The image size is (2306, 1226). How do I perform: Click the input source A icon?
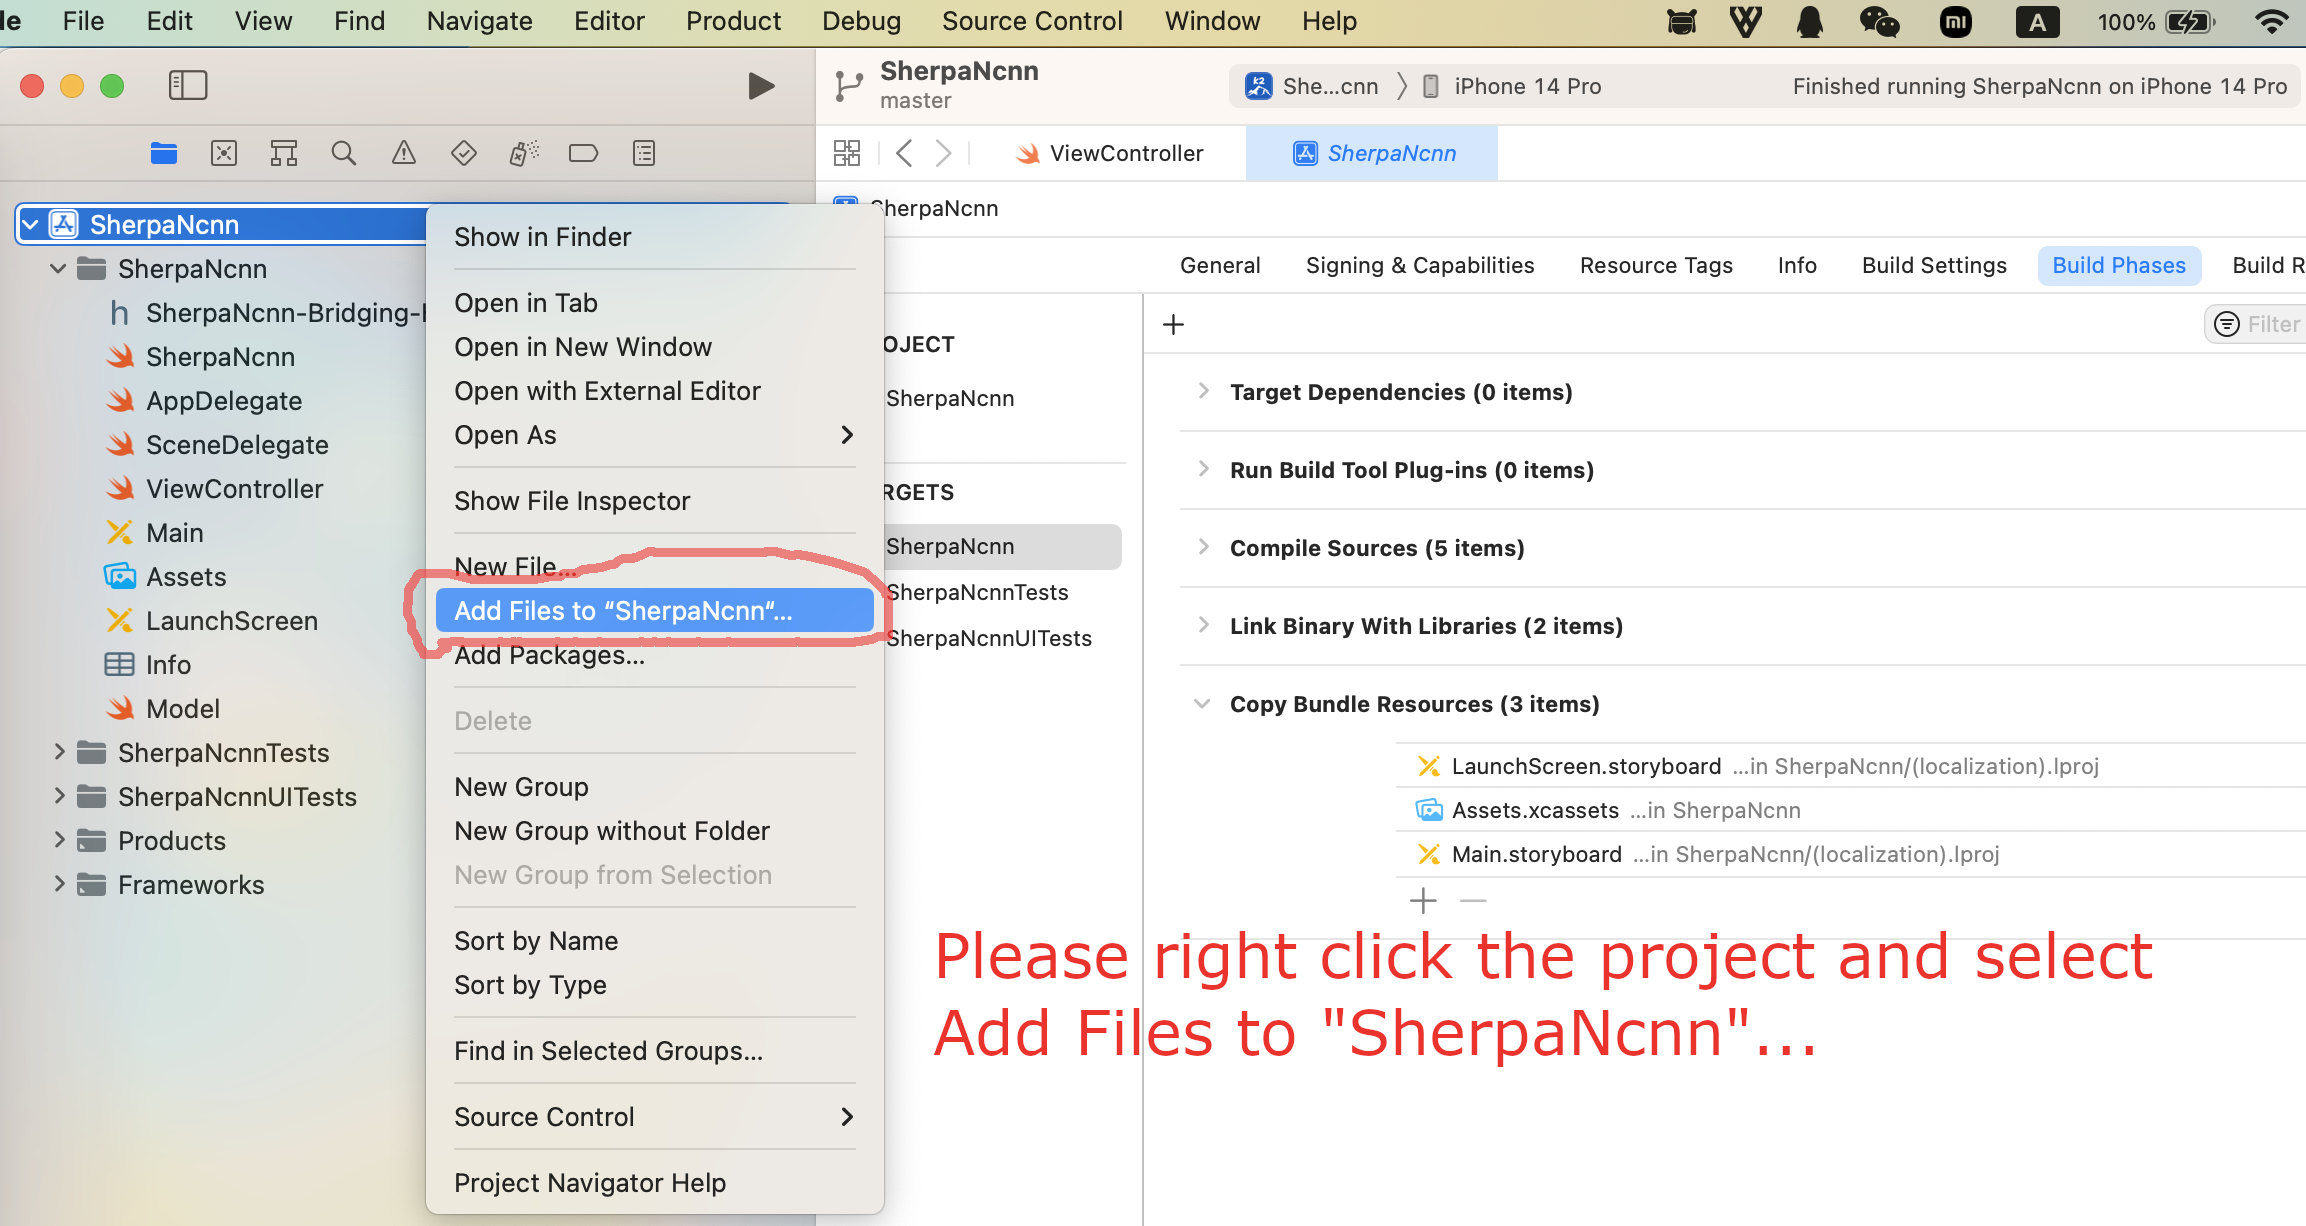coord(2037,21)
